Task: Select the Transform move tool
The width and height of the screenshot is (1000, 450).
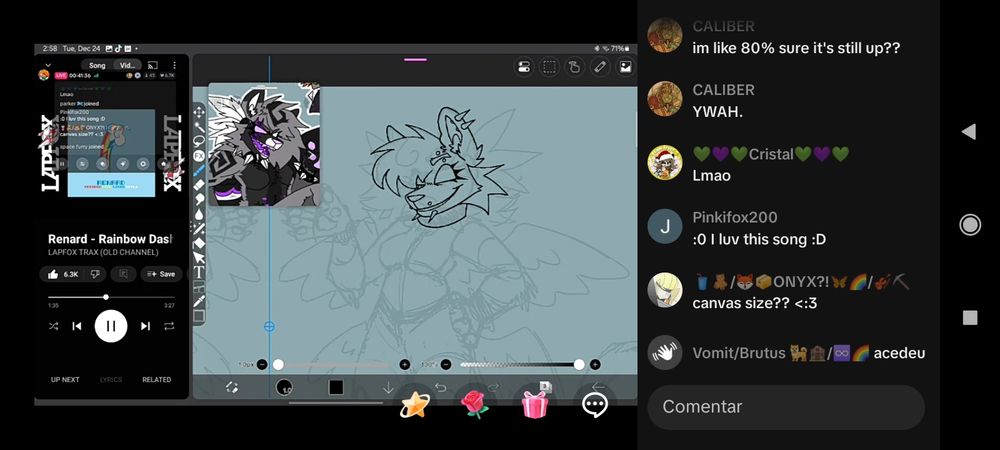Action: click(x=199, y=112)
